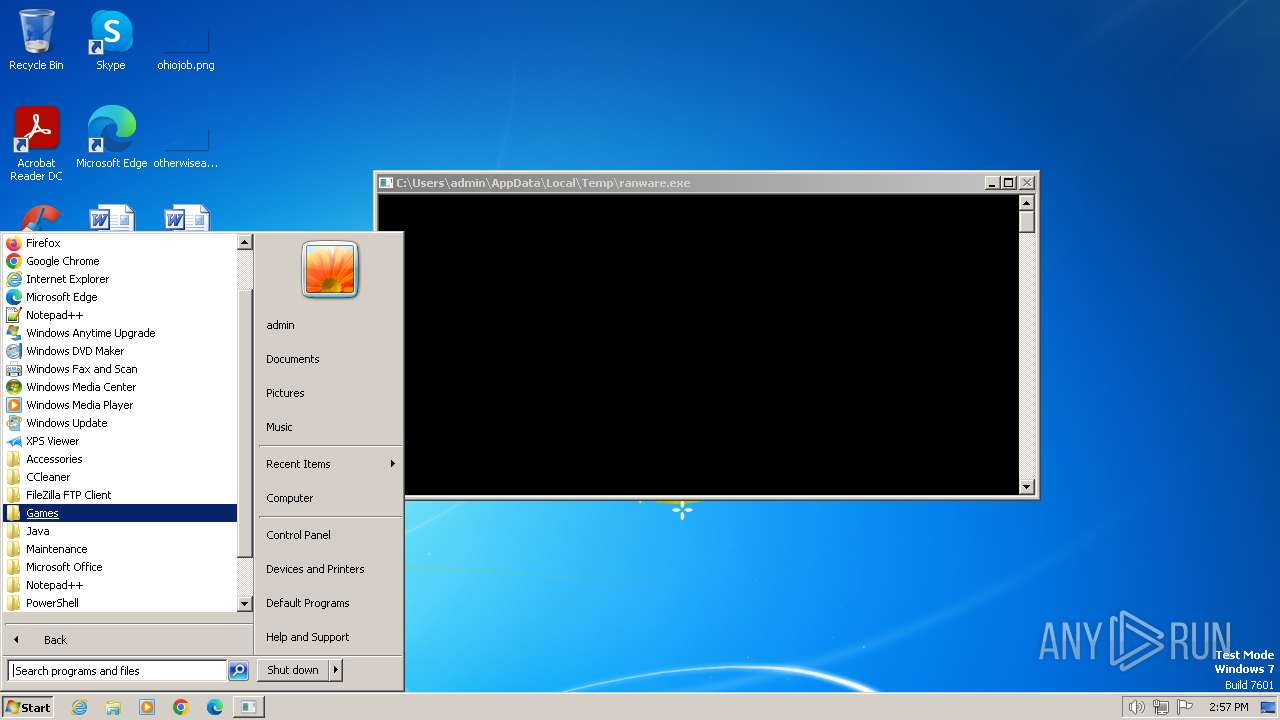1280x720 pixels.
Task: Expand the Maintenance folder
Action: click(x=120, y=549)
